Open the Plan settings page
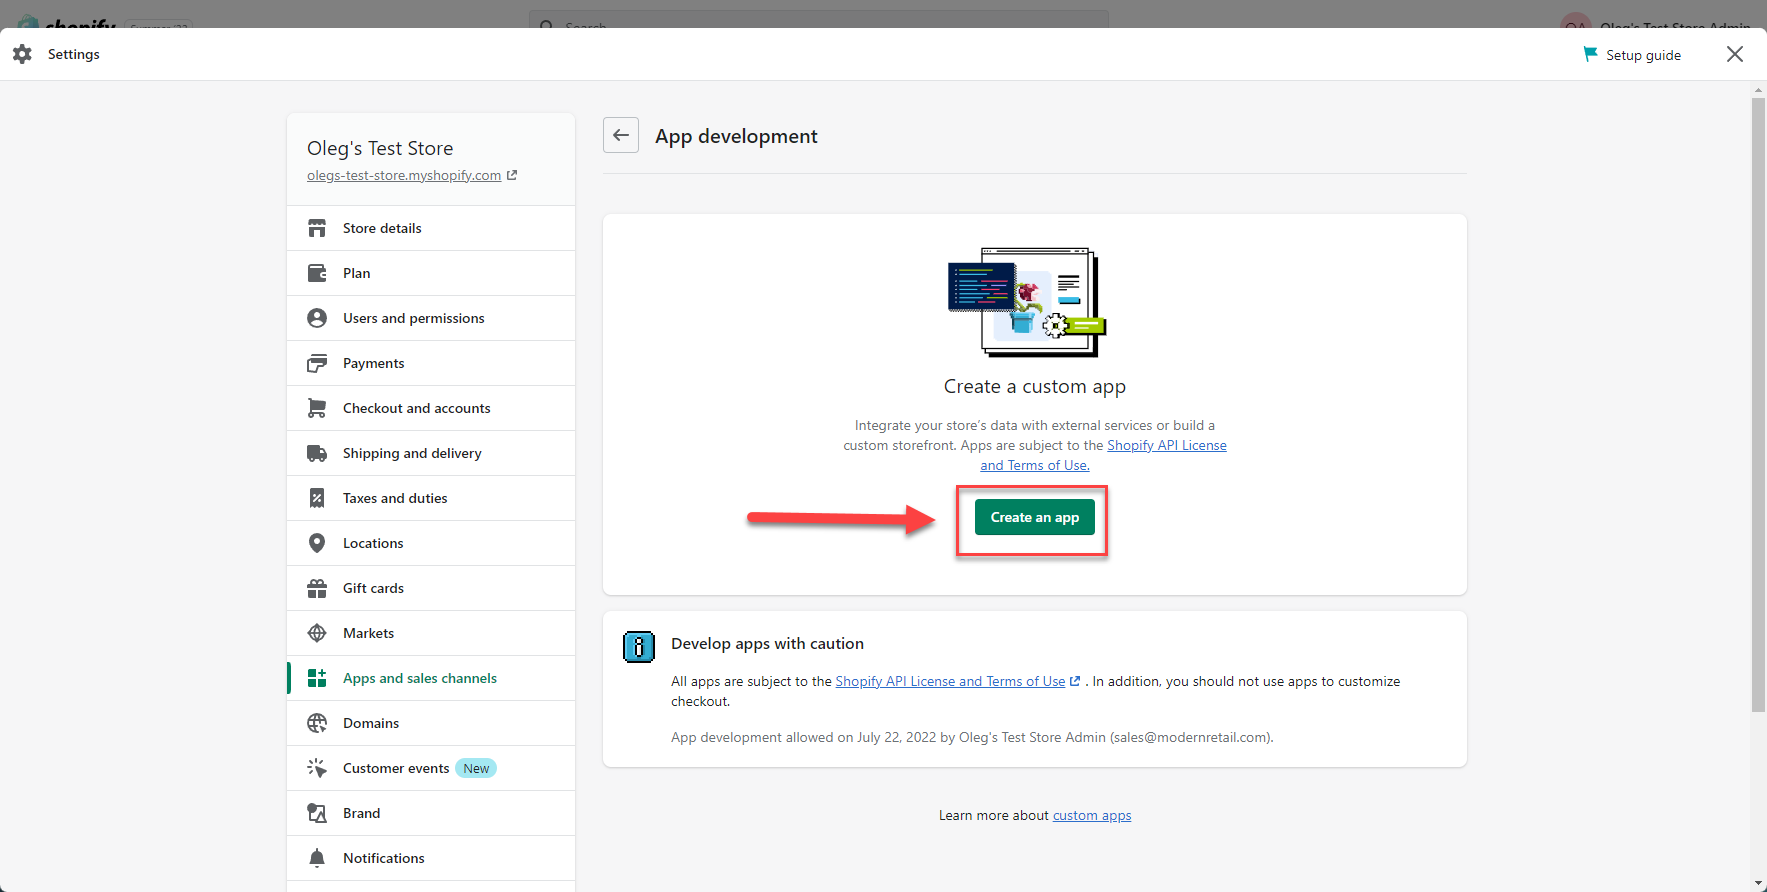 (431, 273)
